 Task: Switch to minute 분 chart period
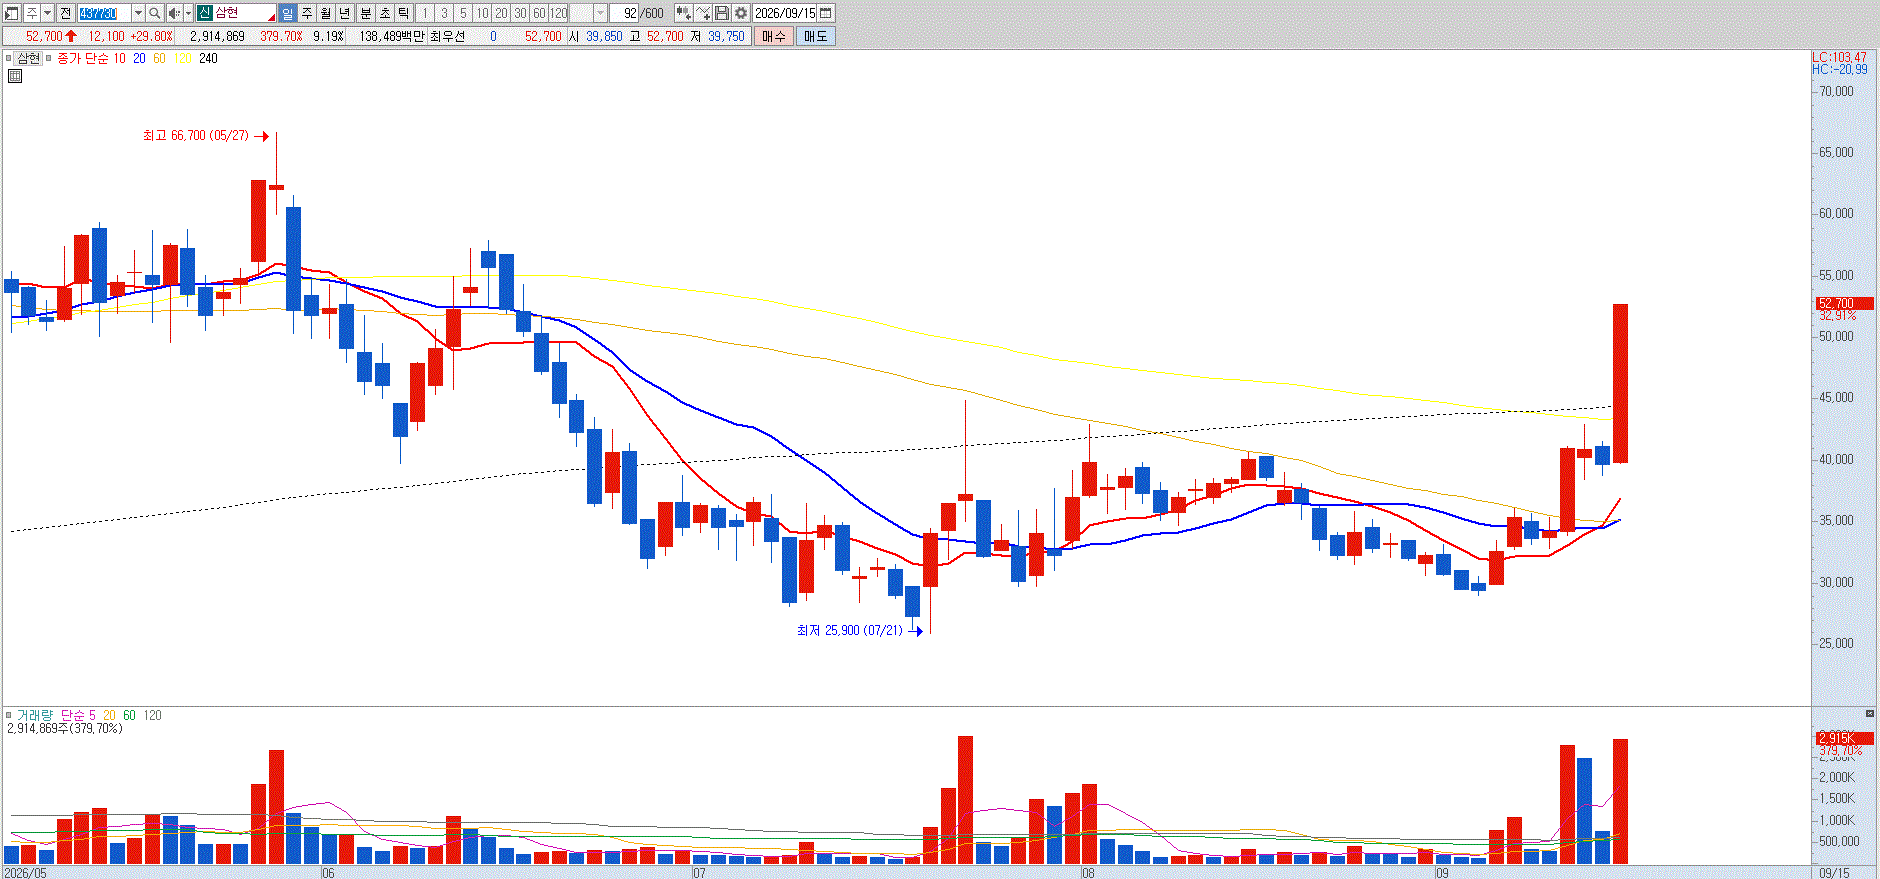365,13
